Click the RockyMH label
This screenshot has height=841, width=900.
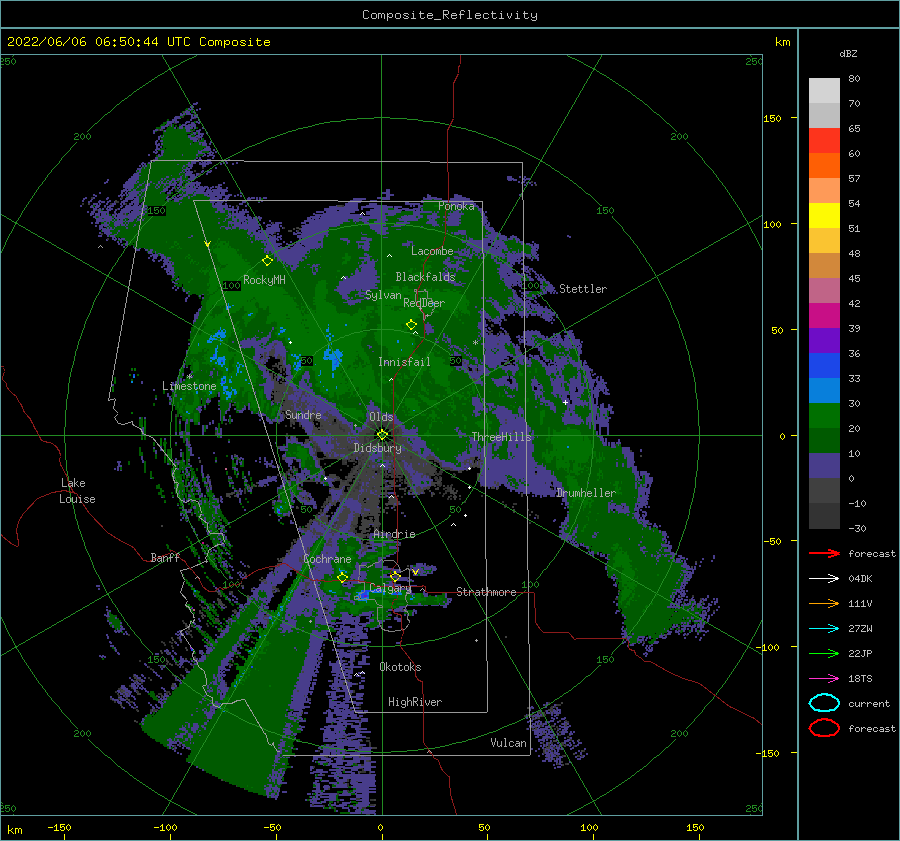click(264, 280)
